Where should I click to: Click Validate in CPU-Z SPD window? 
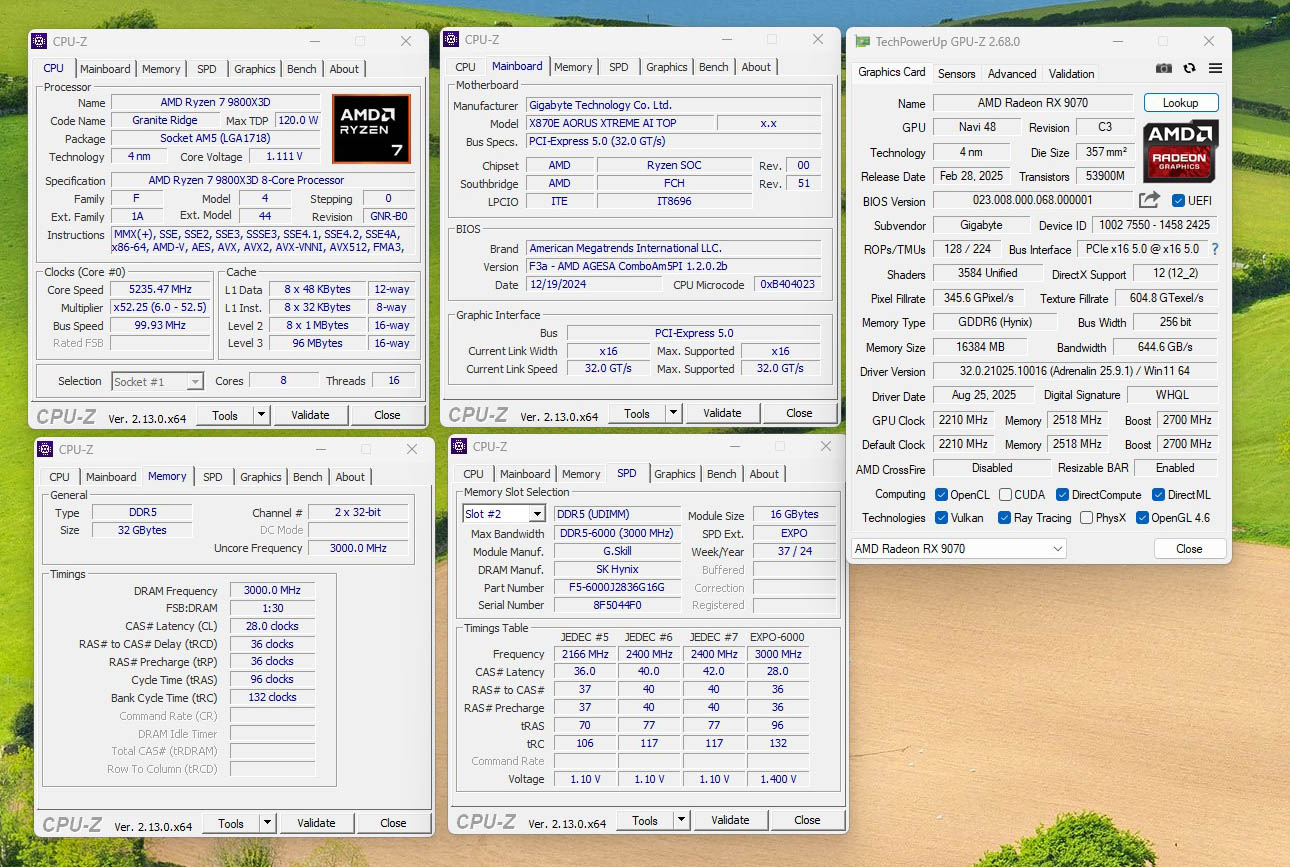[730, 820]
